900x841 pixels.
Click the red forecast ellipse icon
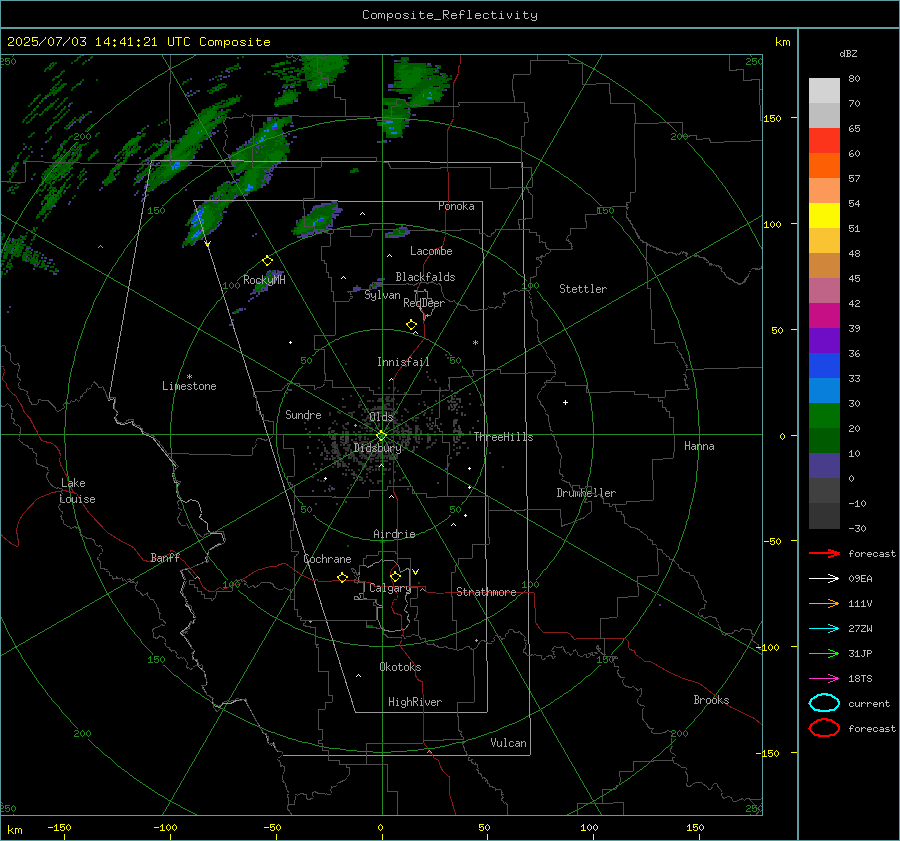pyautogui.click(x=824, y=728)
